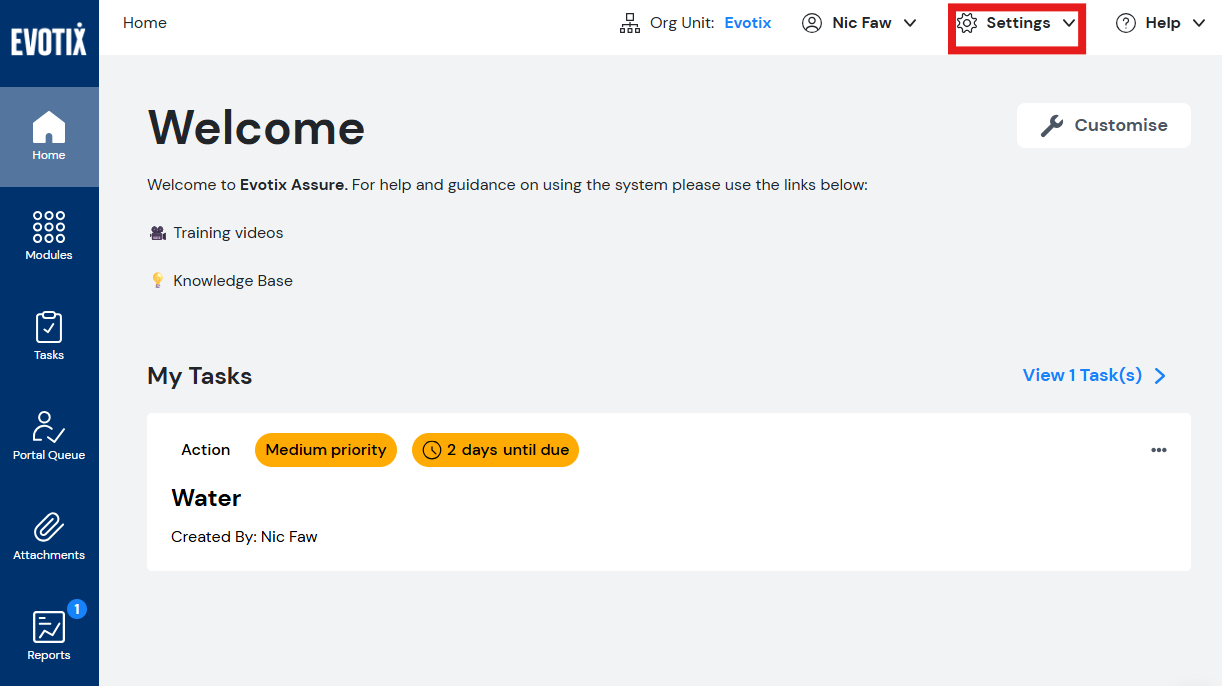Click the Home breadcrumb label
Image resolution: width=1222 pixels, height=686 pixels.
pyautogui.click(x=145, y=23)
